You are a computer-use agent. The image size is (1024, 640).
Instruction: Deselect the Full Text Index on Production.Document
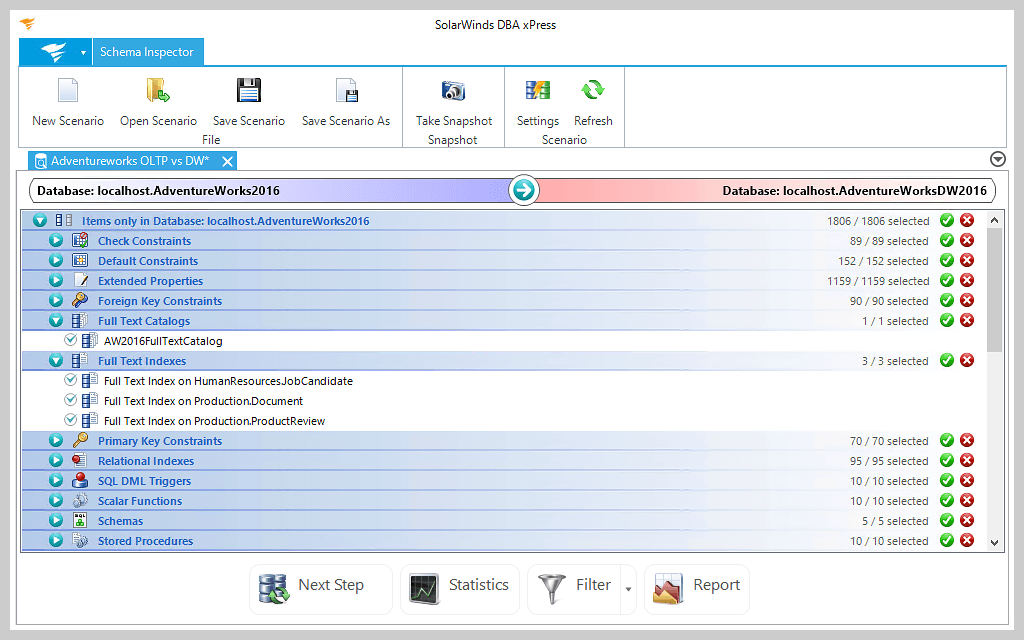point(71,400)
